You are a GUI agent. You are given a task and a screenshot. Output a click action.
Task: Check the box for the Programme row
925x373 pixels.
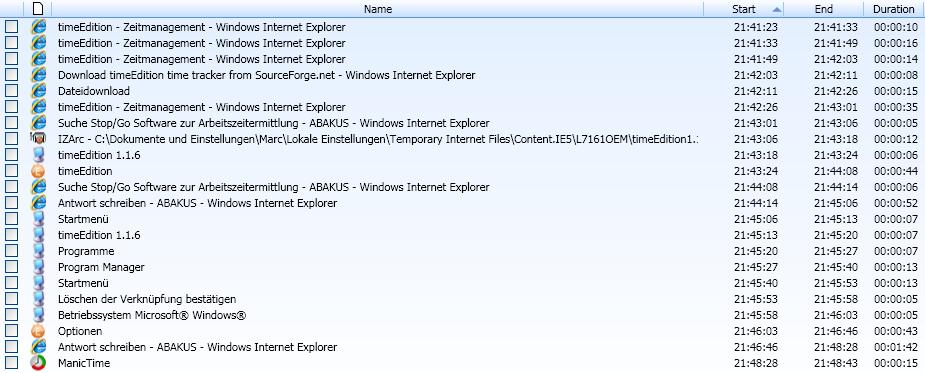pyautogui.click(x=11, y=250)
